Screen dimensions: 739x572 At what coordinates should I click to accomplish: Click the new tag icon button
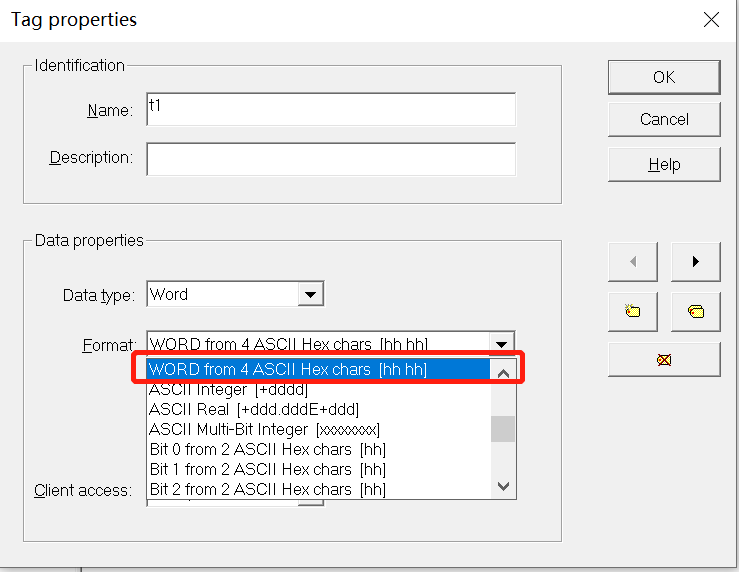click(632, 311)
